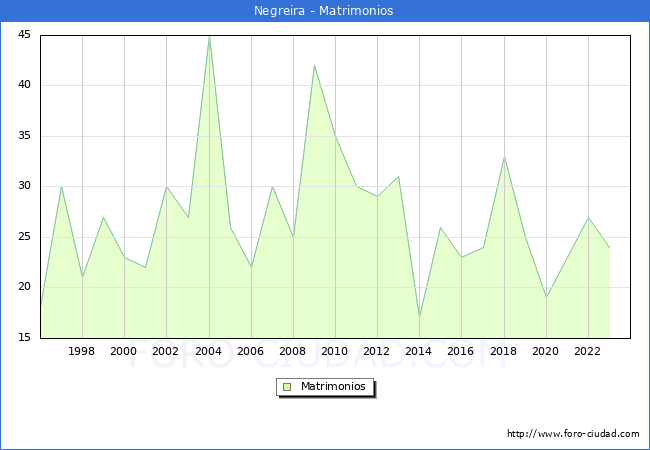Click the y-axis value 15
The image size is (650, 450).
[24, 337]
